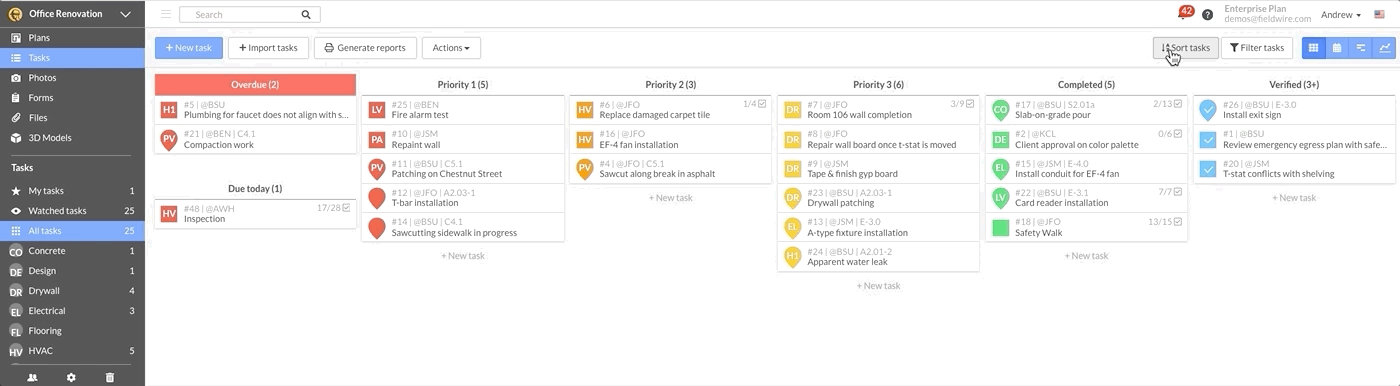1400x386 pixels.
Task: Open the people icon in sidebar footer
Action: 32,377
